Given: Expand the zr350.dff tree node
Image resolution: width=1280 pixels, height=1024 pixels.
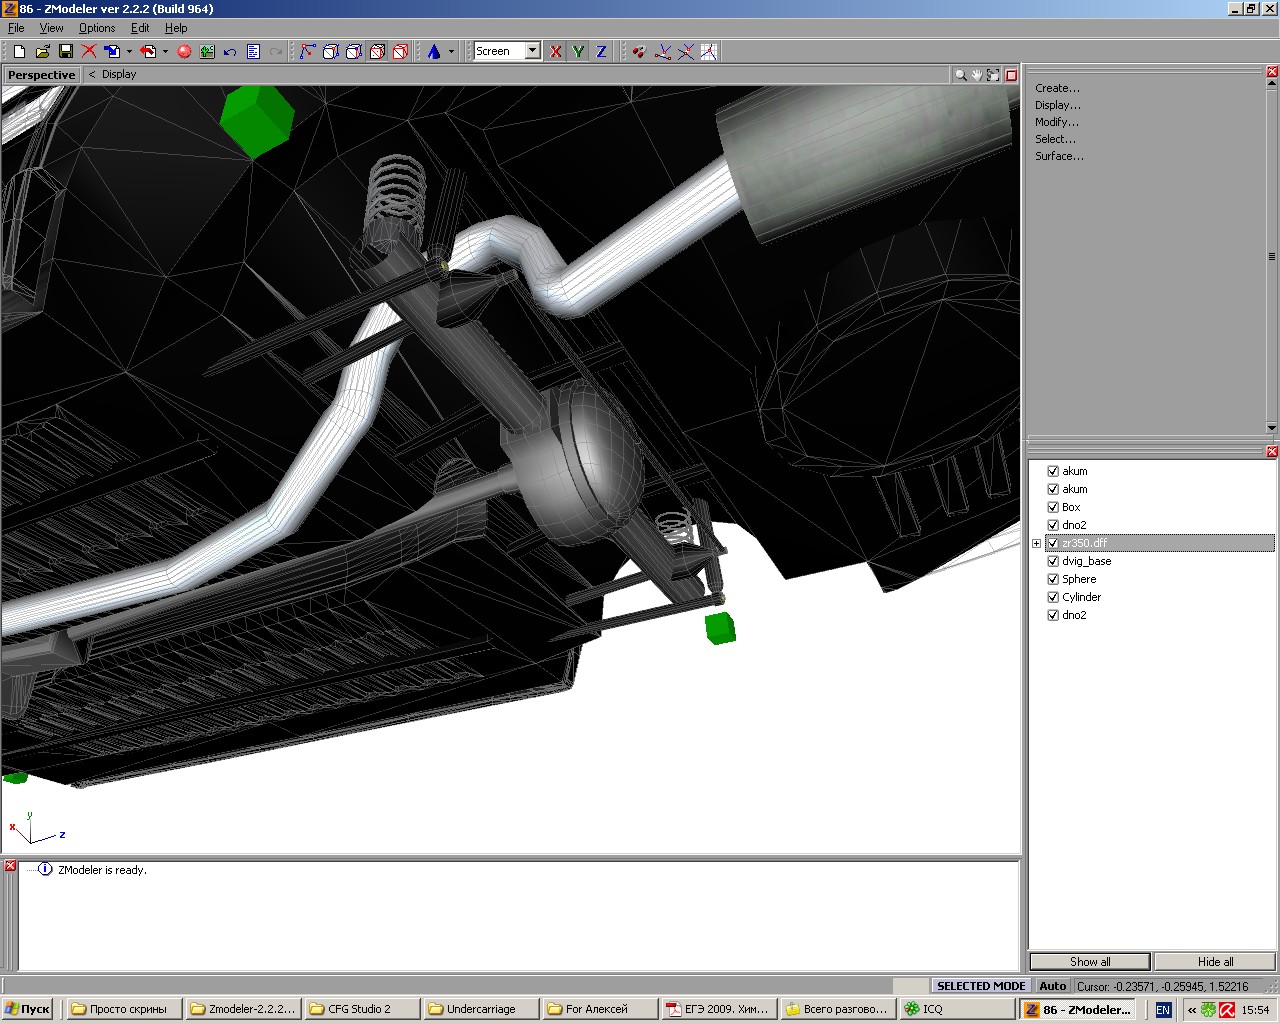Looking at the screenshot, I should click(1037, 543).
